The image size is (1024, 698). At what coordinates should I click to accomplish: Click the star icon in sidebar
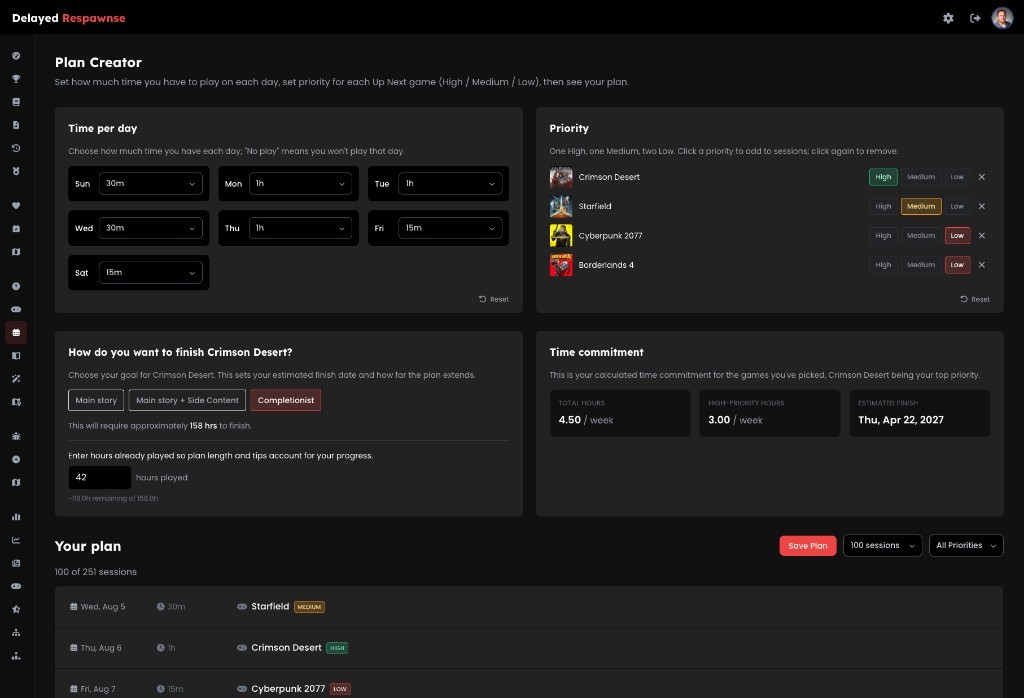[16, 609]
